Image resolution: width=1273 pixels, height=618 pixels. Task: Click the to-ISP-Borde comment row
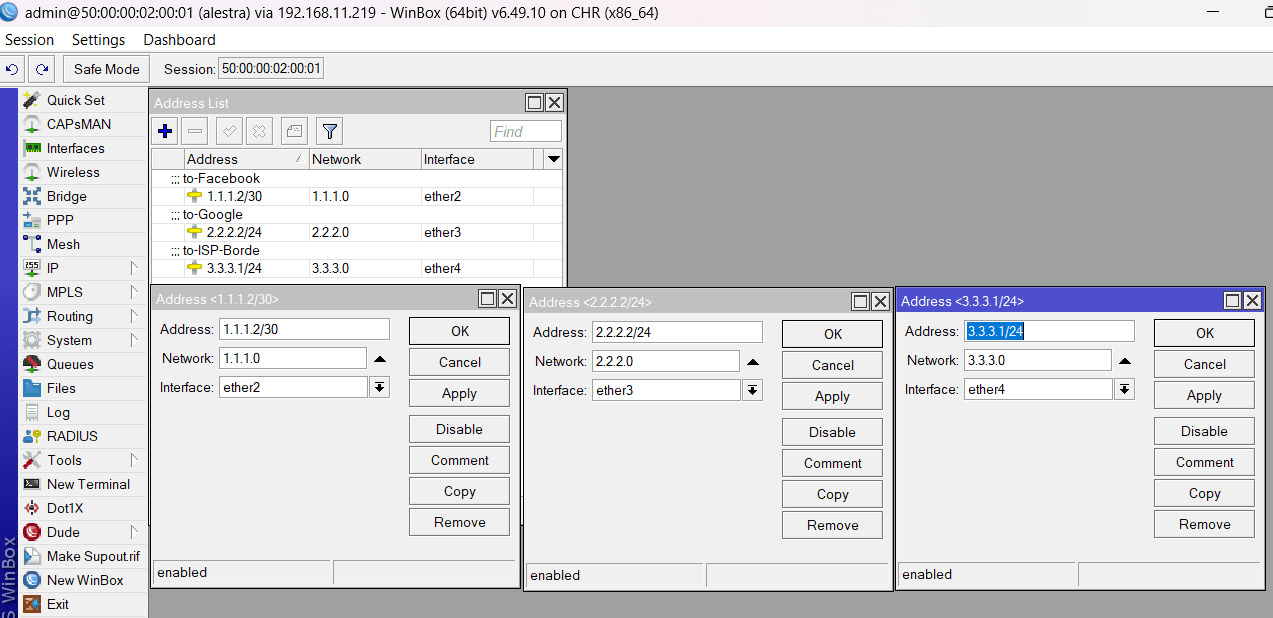357,250
